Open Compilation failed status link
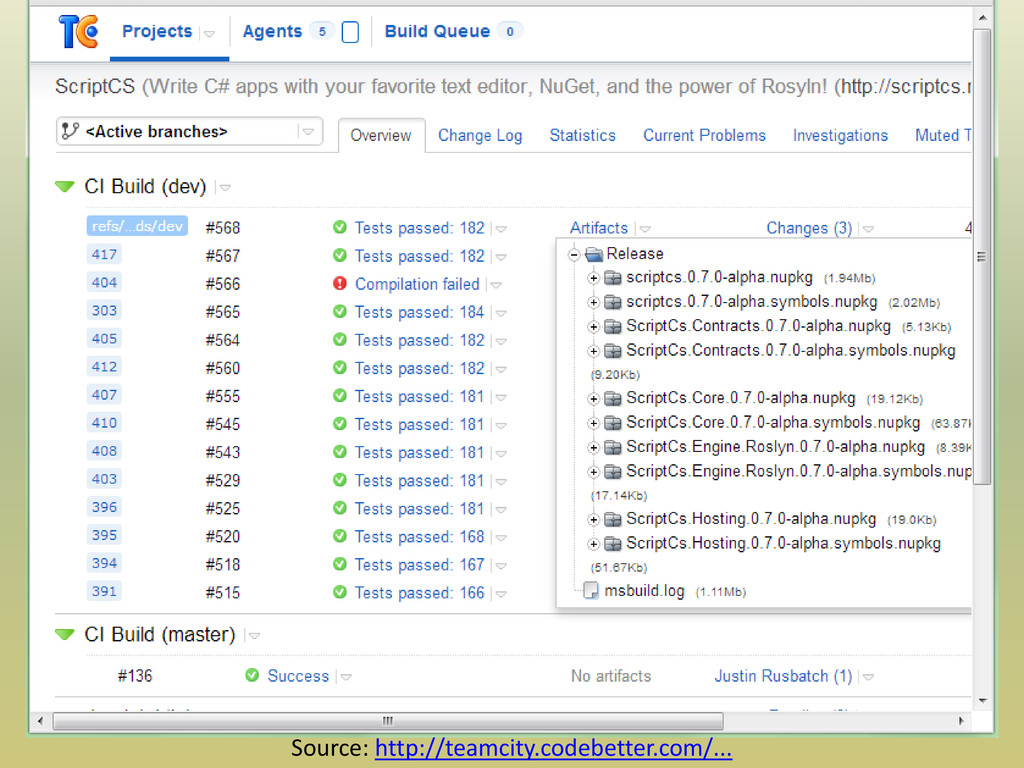The image size is (1024, 768). [x=417, y=284]
